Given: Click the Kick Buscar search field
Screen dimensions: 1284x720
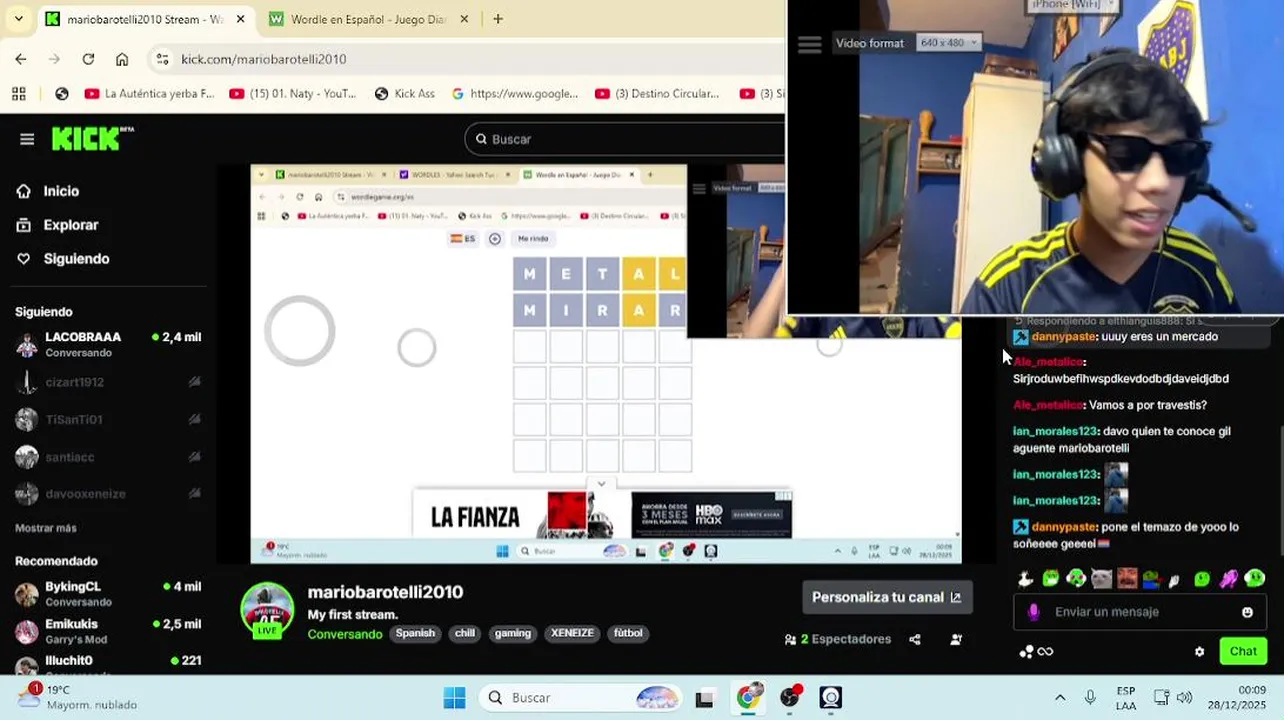Looking at the screenshot, I should [x=625, y=139].
